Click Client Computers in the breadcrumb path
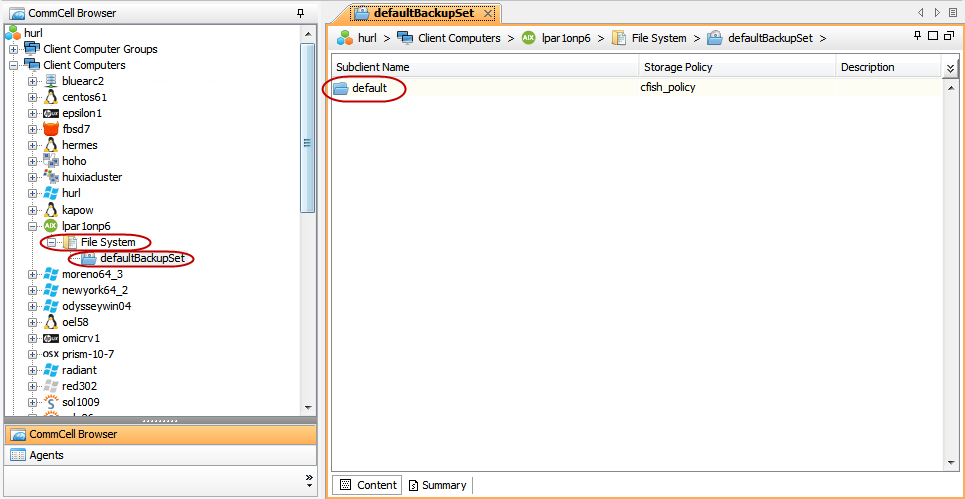Image resolution: width=965 pixels, height=499 pixels. (x=458, y=38)
